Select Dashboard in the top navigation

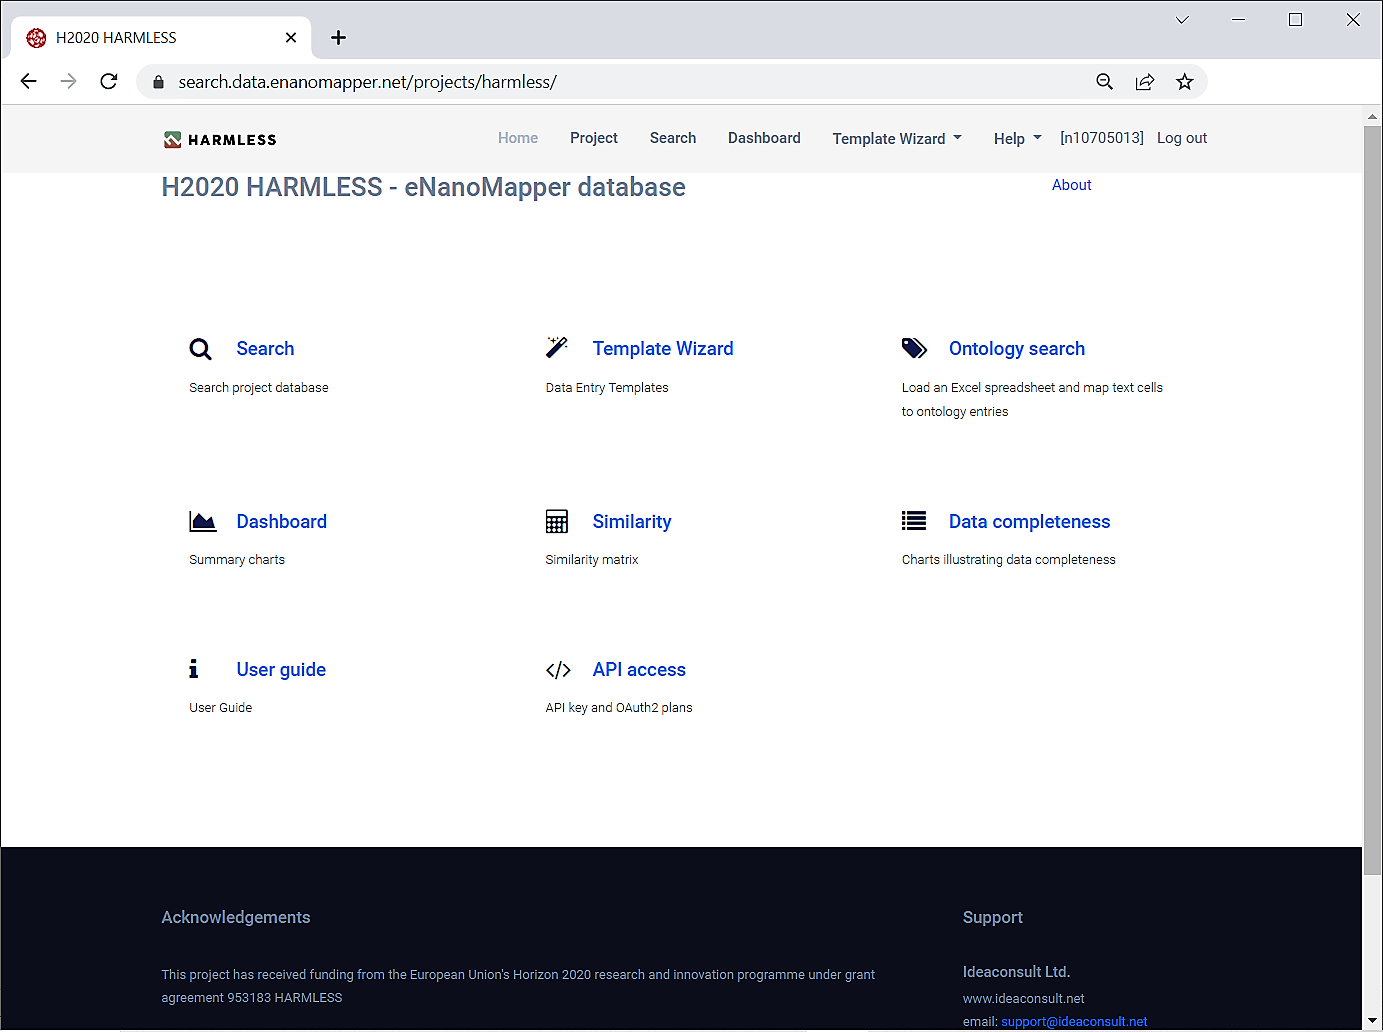(x=764, y=138)
